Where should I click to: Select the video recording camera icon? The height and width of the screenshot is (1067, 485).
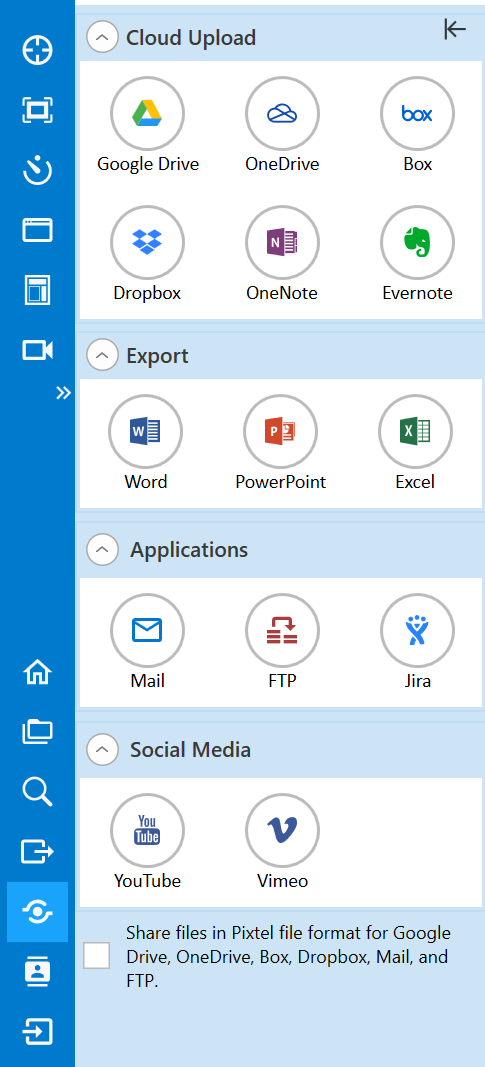37,350
